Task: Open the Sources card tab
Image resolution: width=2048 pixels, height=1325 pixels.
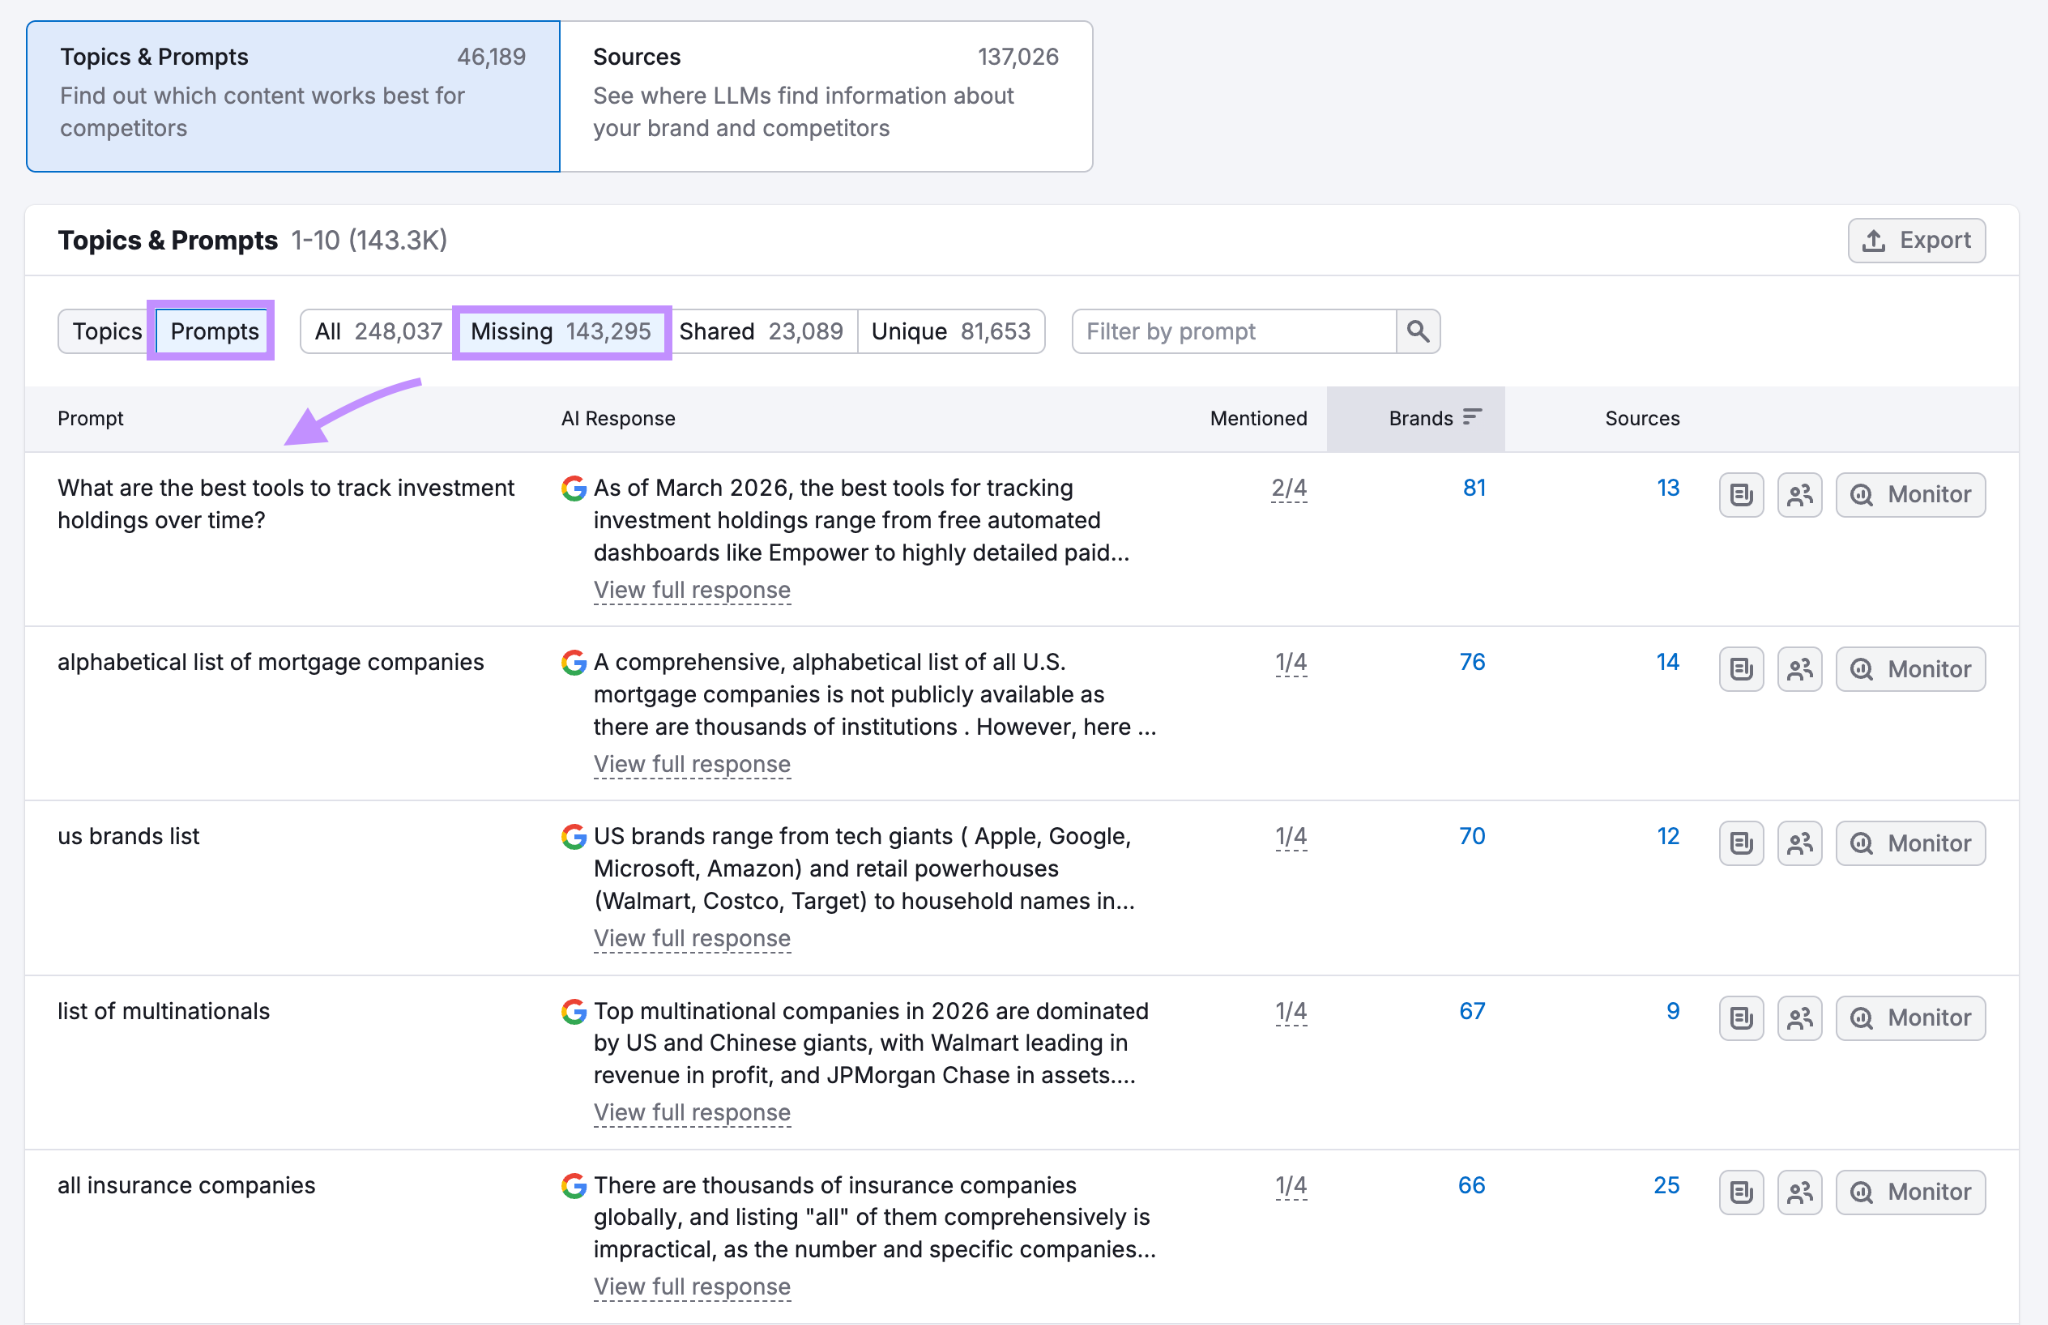Action: tap(825, 96)
